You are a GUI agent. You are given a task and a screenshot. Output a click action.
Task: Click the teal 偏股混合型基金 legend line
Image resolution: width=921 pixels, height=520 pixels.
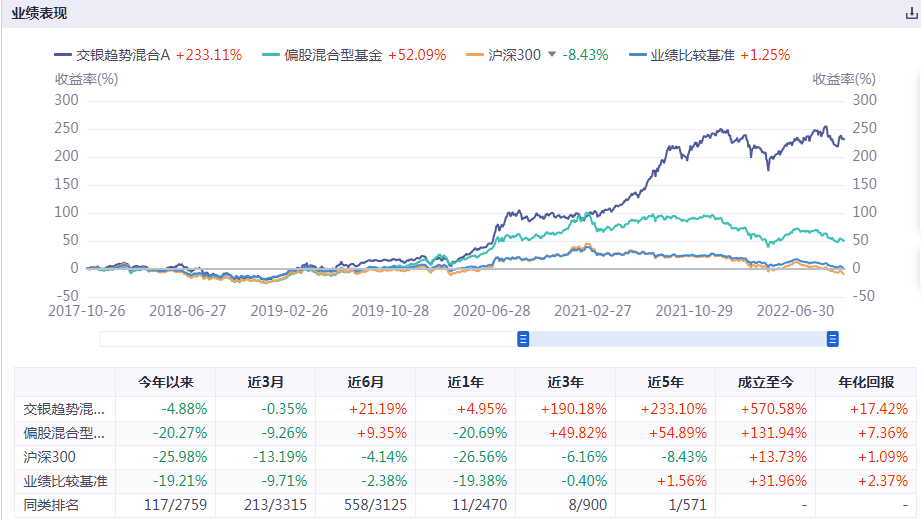270,56
